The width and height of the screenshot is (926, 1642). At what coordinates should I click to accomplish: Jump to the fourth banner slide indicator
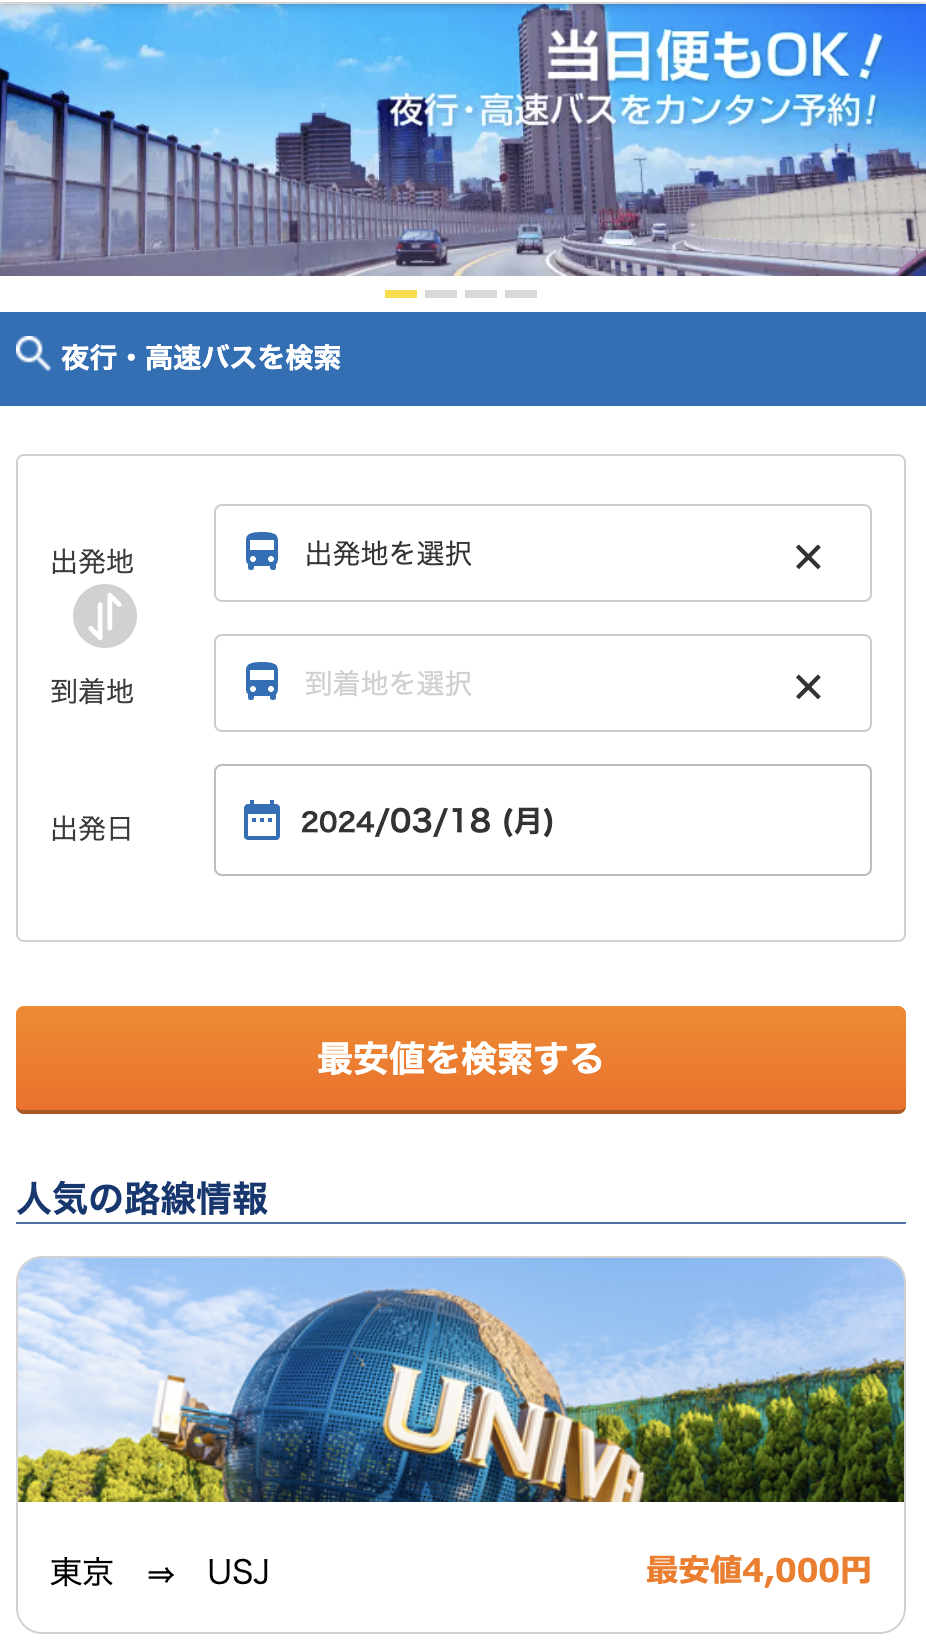click(x=521, y=294)
